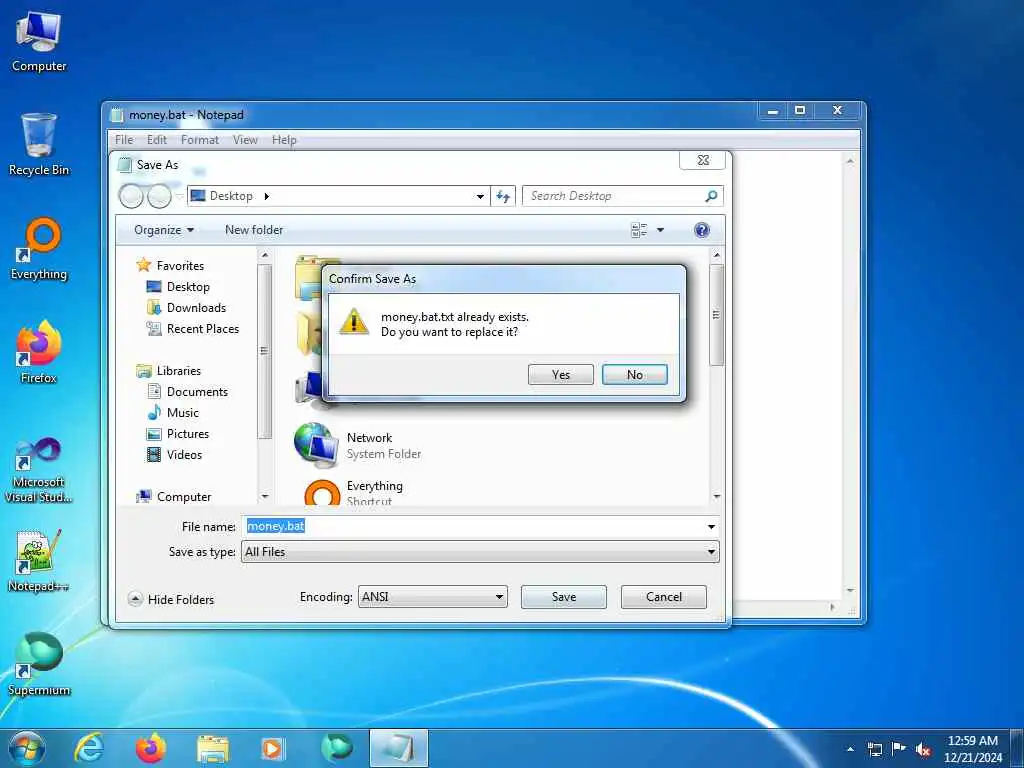Close the Save As dialog
This screenshot has height=768, width=1024.
[x=703, y=160]
